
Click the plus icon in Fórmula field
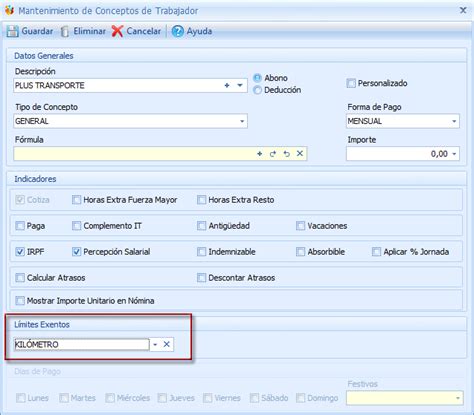pos(260,154)
